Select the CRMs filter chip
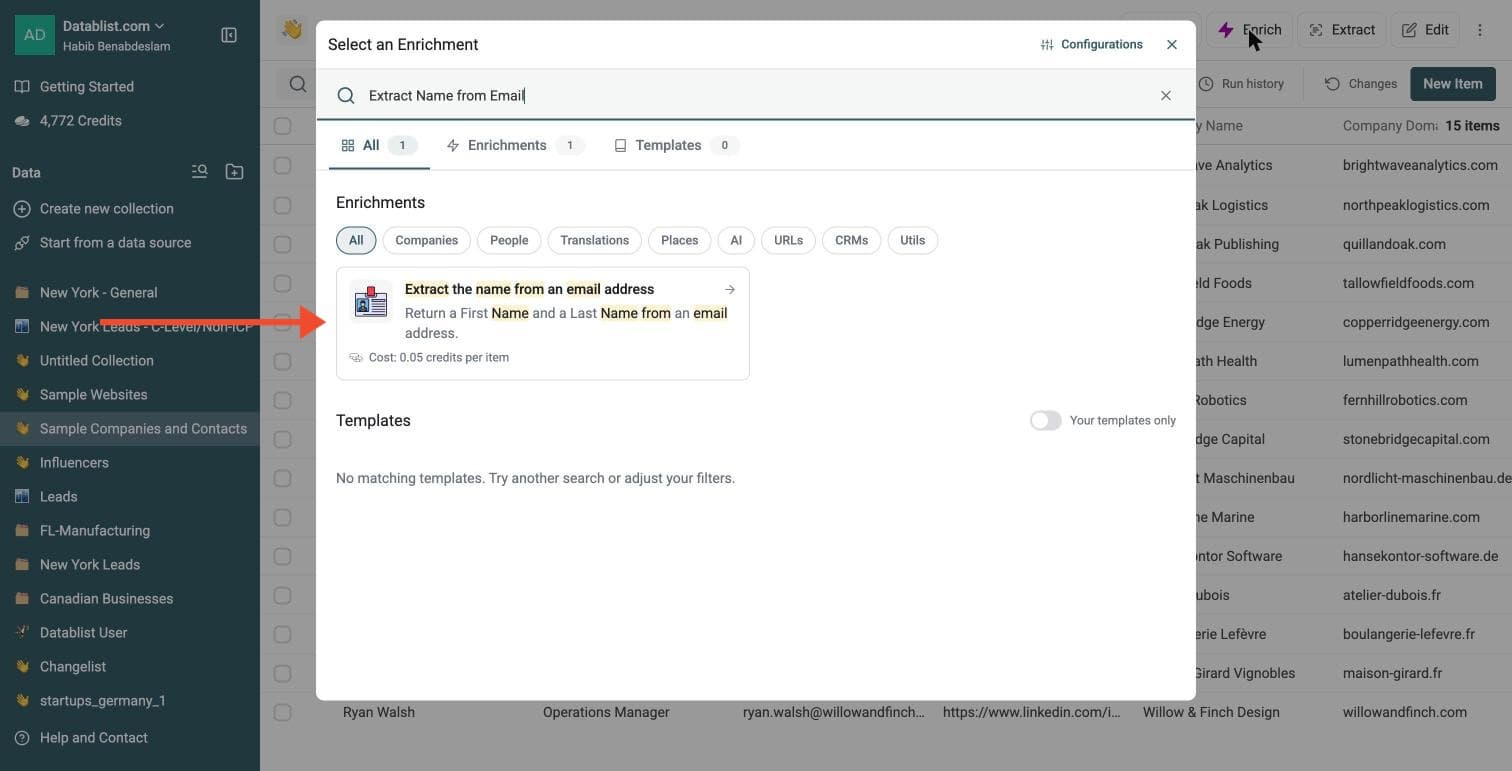This screenshot has width=1512, height=771. [852, 240]
